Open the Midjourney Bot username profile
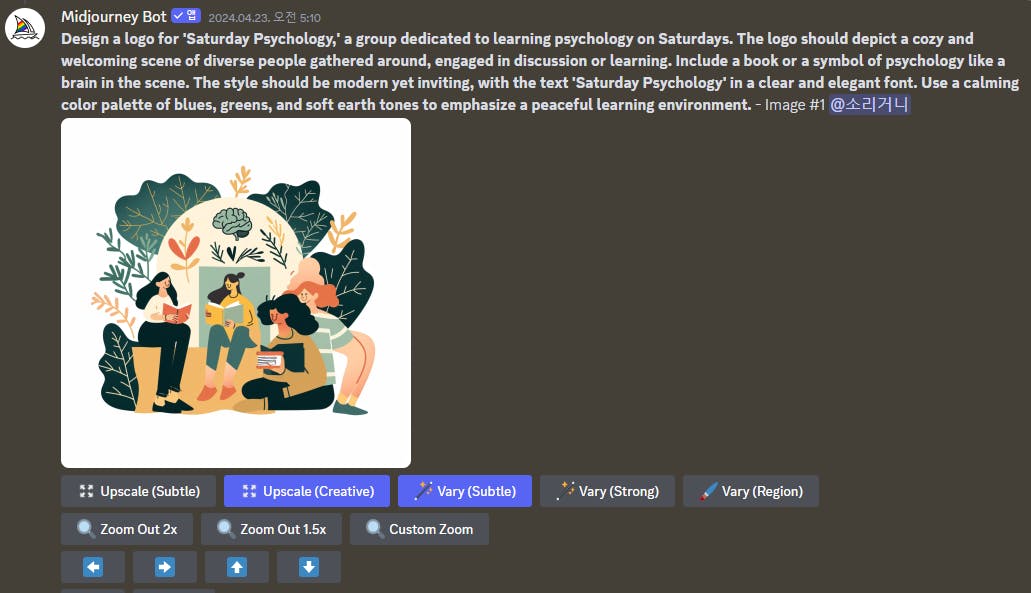 pos(114,16)
